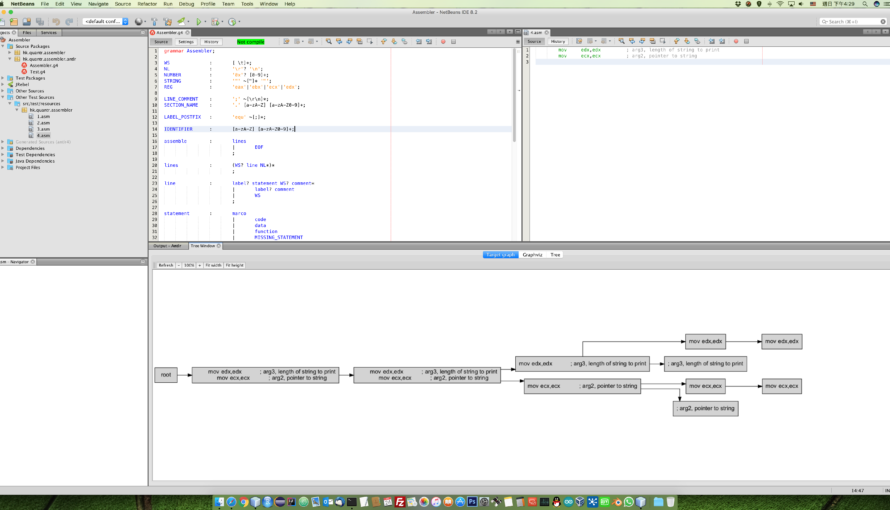Click the Wi-Fi icon in menu bar

point(780,4)
